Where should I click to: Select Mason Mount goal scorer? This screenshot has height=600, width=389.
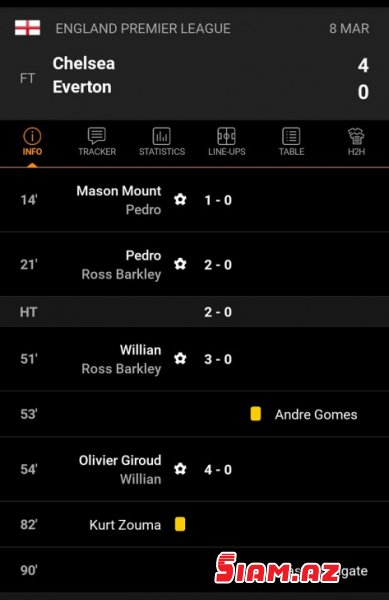tap(119, 191)
